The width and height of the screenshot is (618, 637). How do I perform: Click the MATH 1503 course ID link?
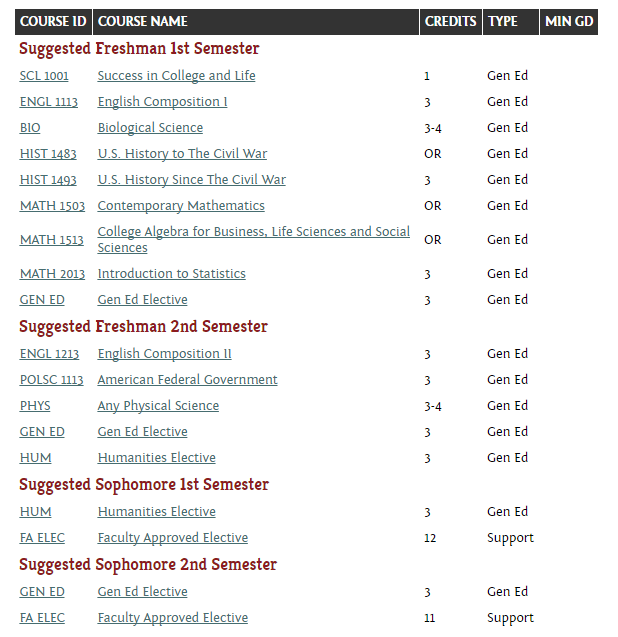(52, 206)
